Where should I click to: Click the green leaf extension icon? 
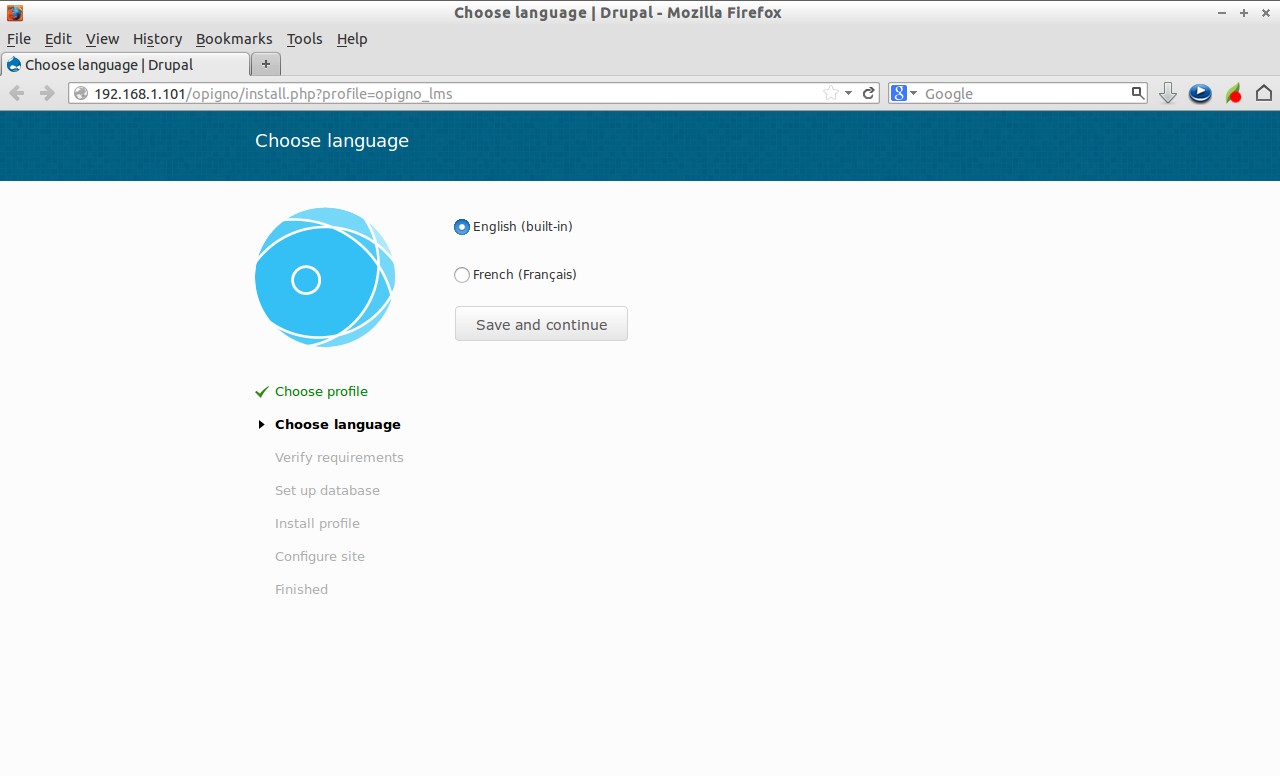pyautogui.click(x=1234, y=93)
